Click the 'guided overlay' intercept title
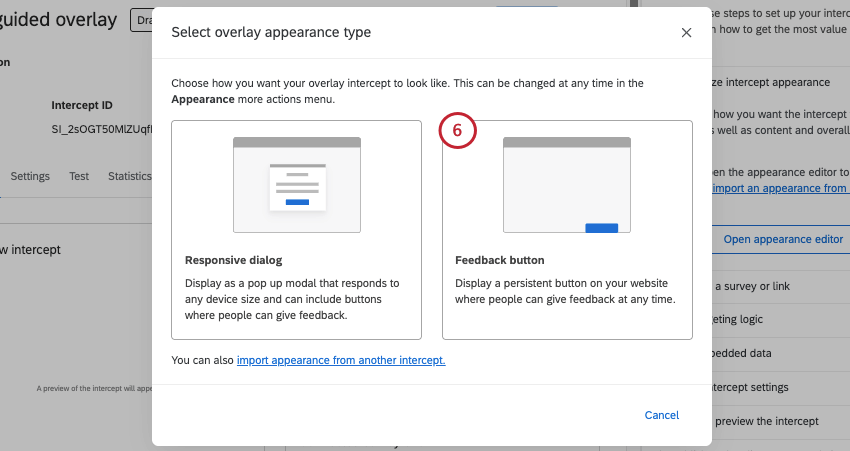This screenshot has height=451, width=850. (x=60, y=20)
